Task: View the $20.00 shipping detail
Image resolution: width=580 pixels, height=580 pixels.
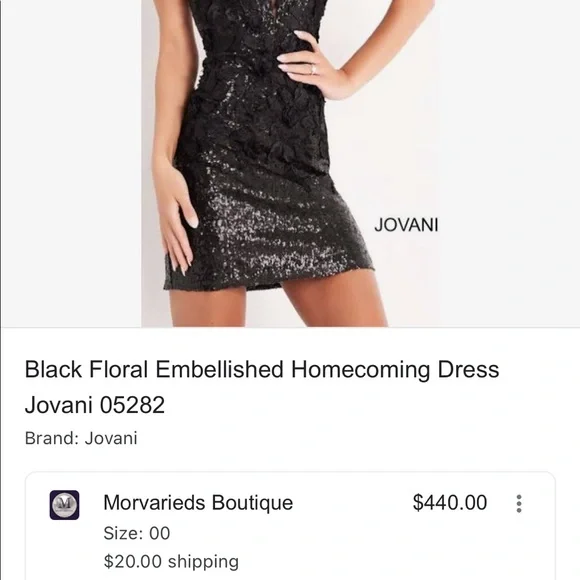Action: tap(171, 562)
